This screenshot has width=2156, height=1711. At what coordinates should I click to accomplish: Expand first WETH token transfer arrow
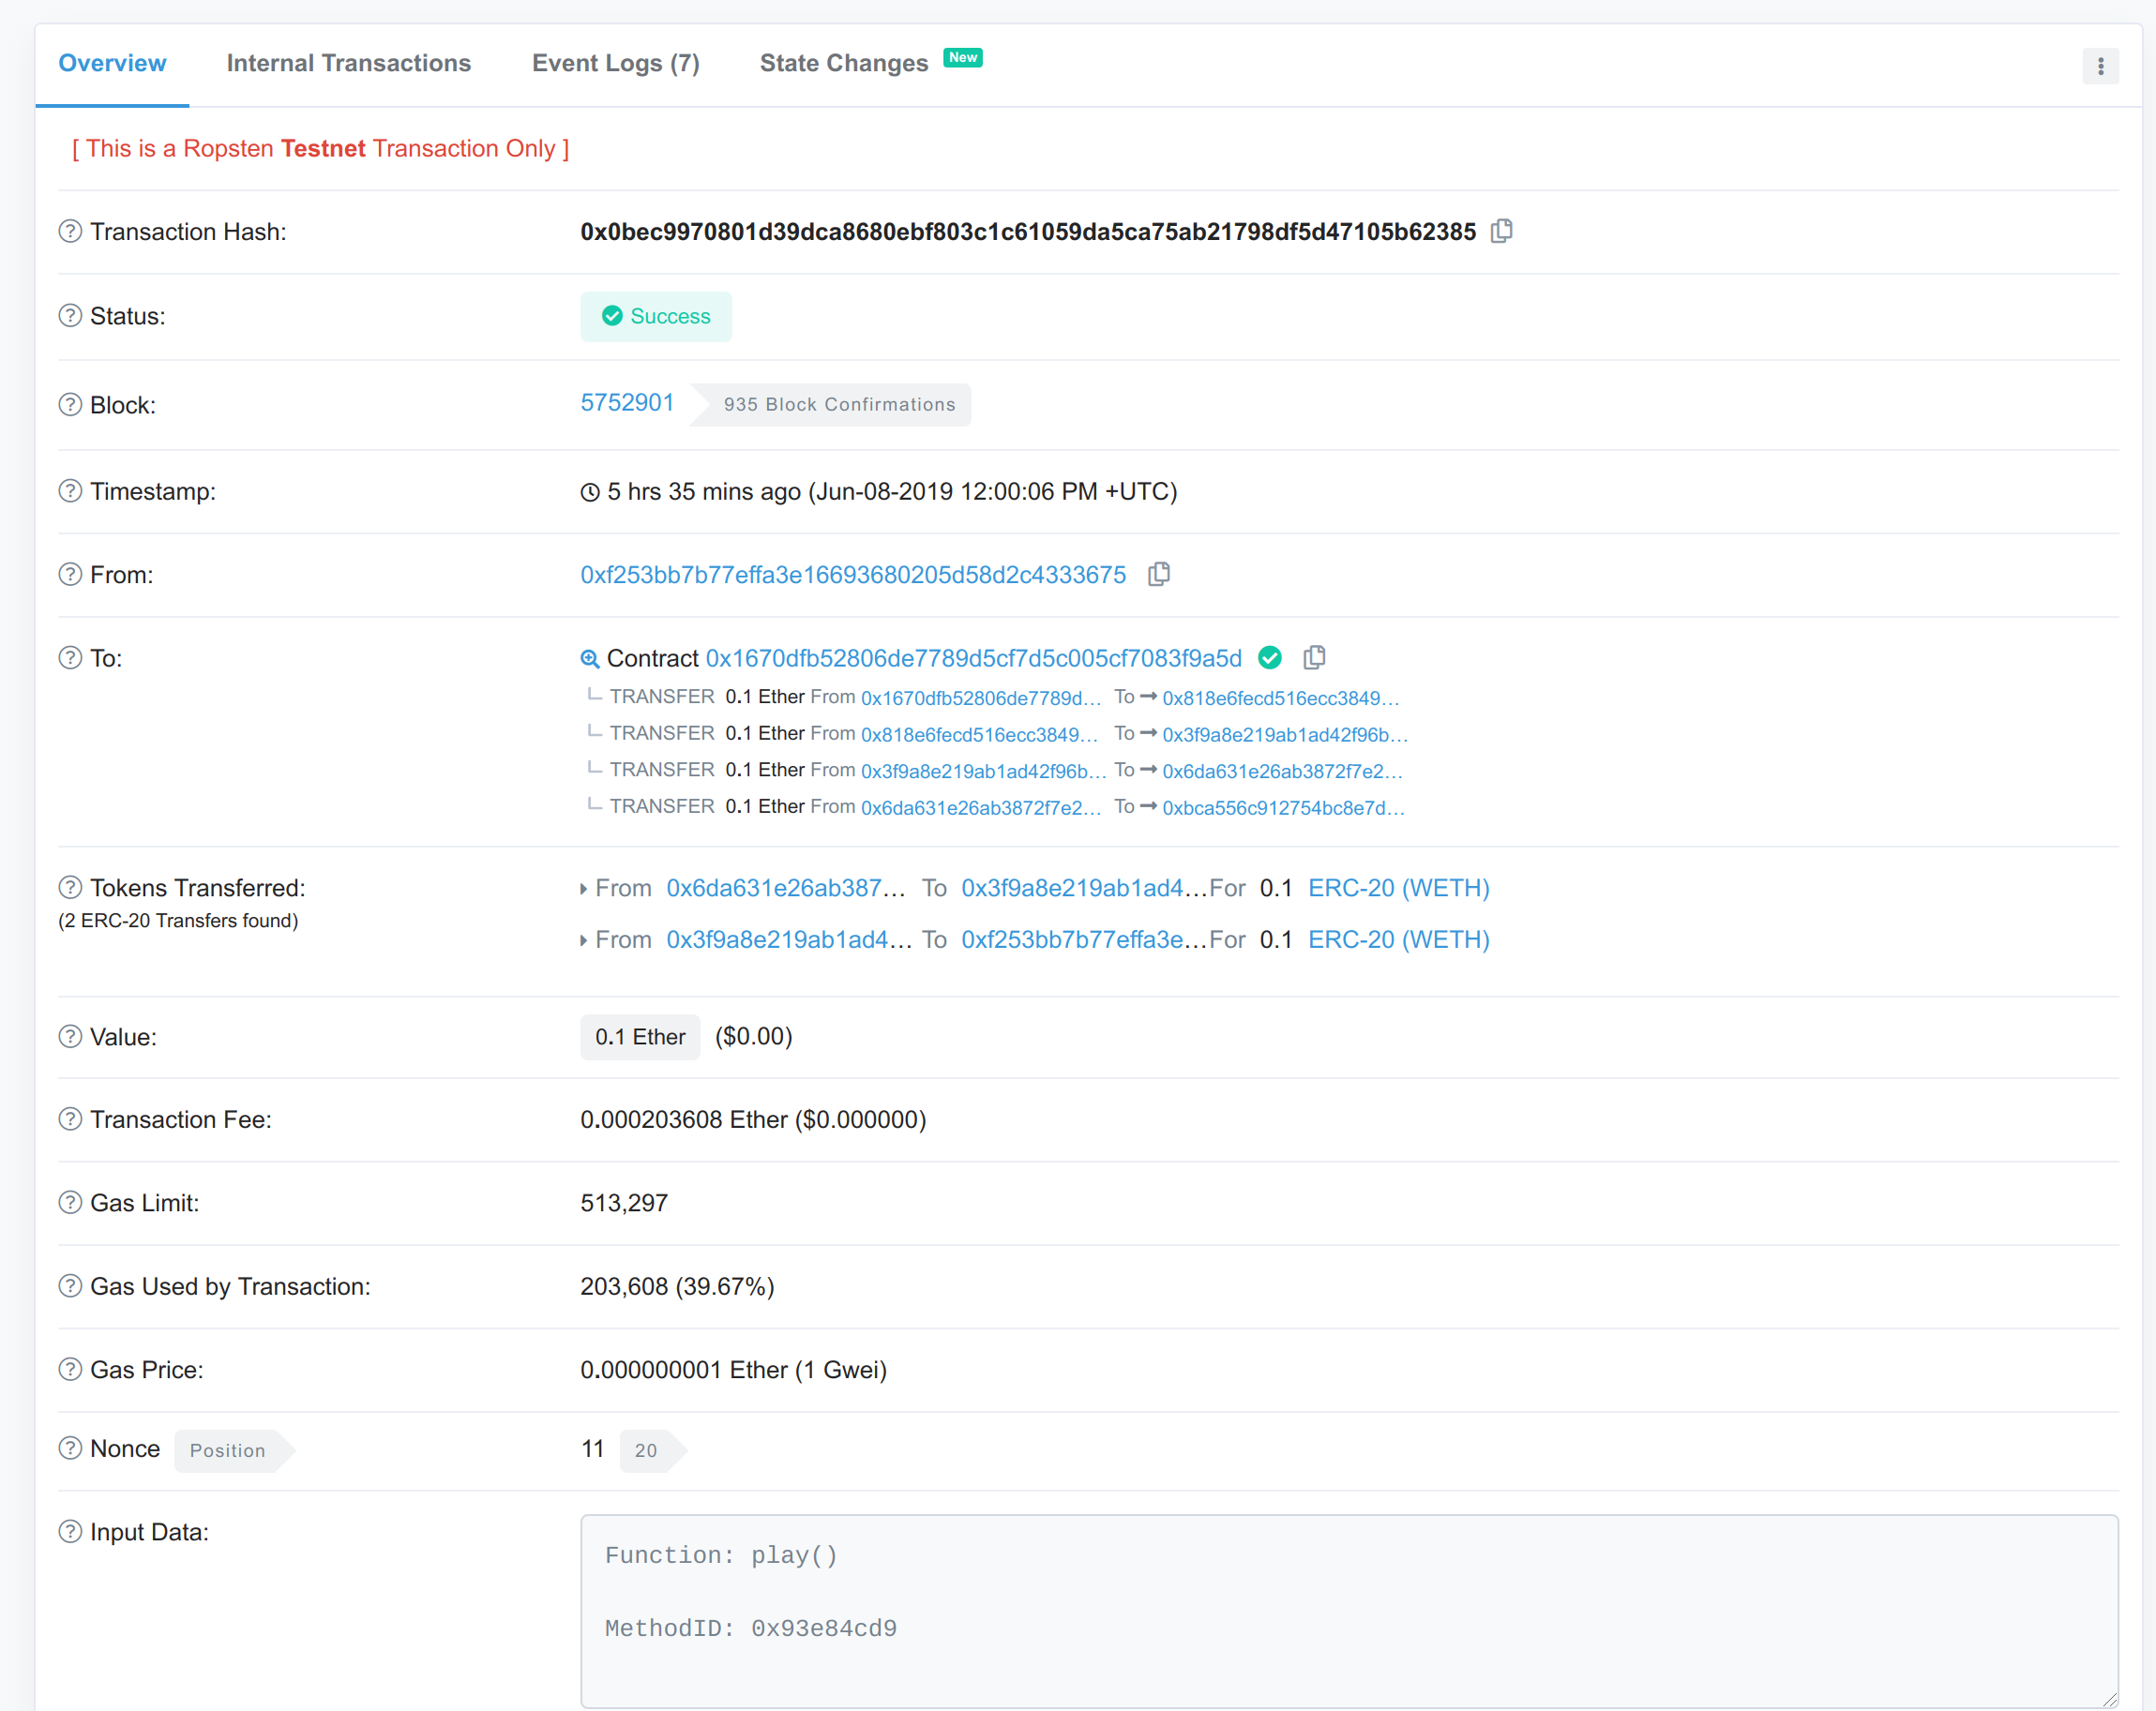[583, 888]
